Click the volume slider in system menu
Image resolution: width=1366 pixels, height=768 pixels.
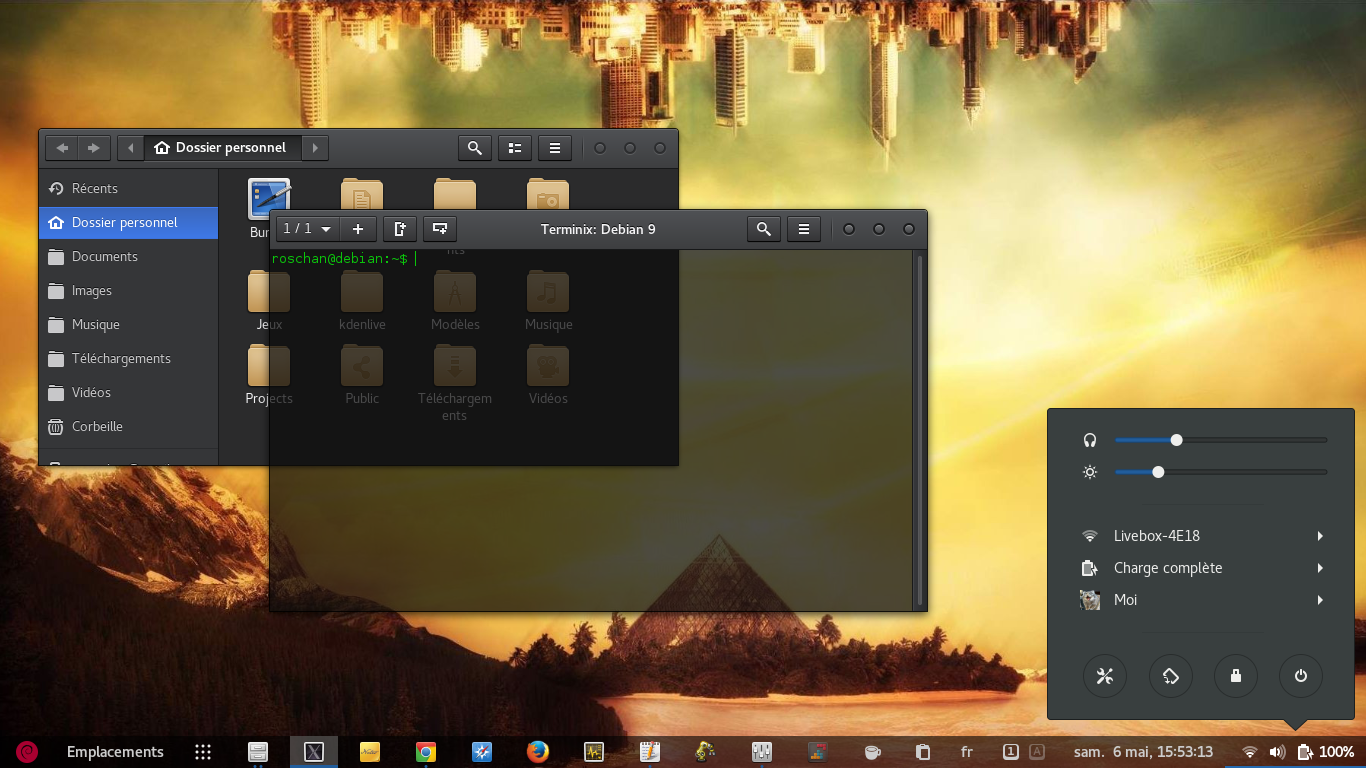pyautogui.click(x=1220, y=440)
